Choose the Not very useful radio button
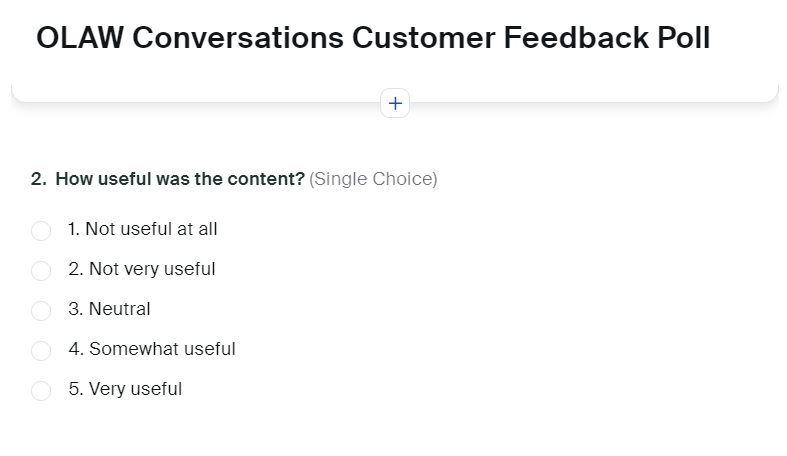This screenshot has width=787, height=456. (41, 271)
